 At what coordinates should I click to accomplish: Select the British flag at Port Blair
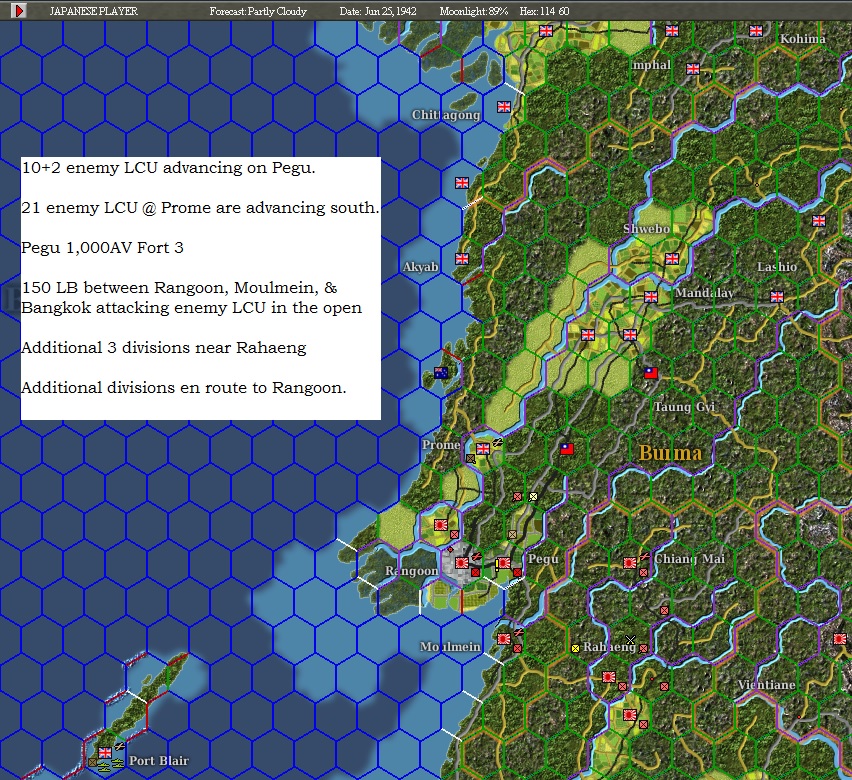click(x=105, y=753)
